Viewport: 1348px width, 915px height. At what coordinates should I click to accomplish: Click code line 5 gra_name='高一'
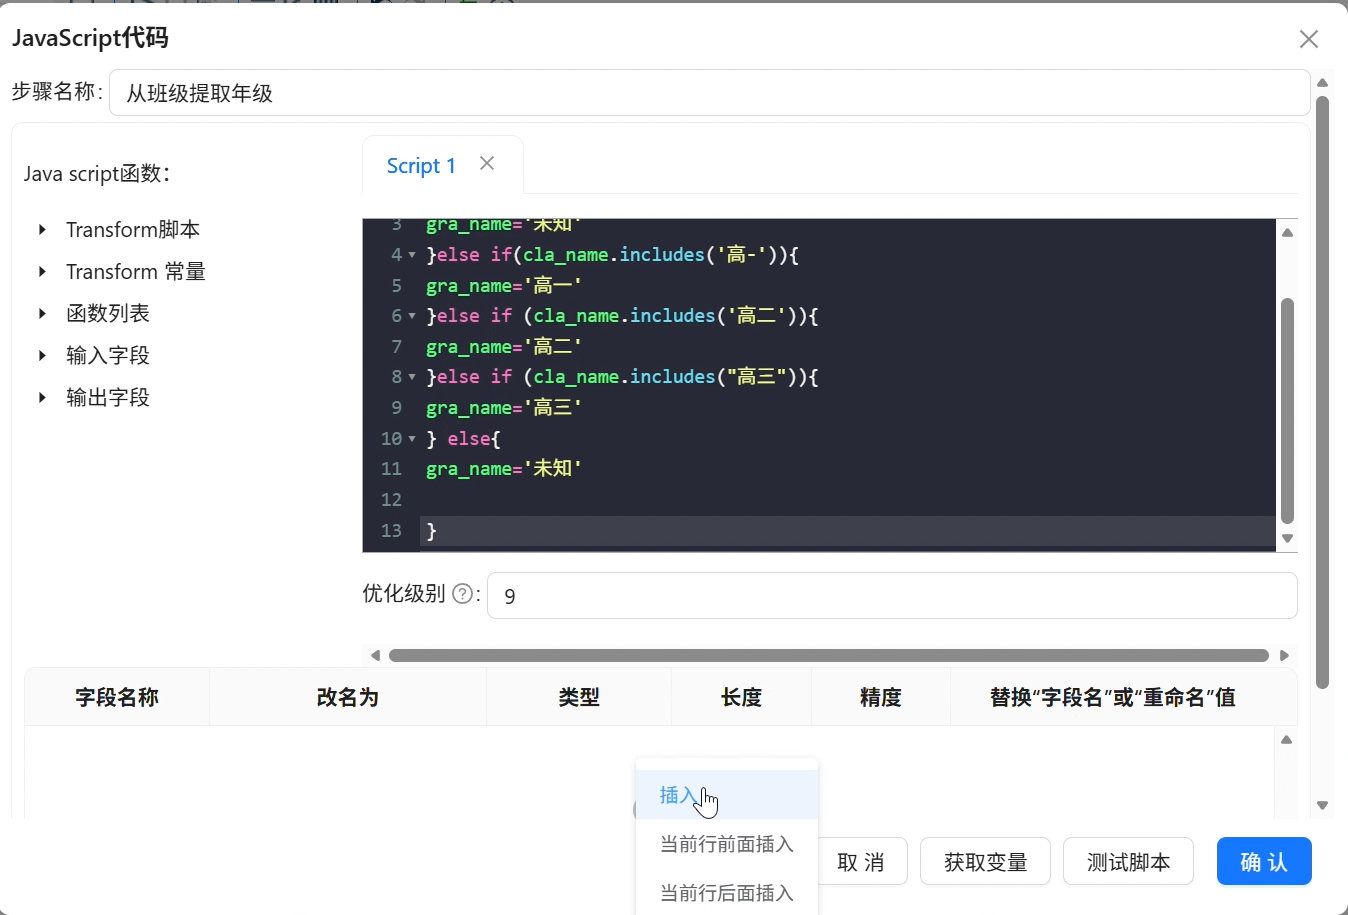coord(504,286)
